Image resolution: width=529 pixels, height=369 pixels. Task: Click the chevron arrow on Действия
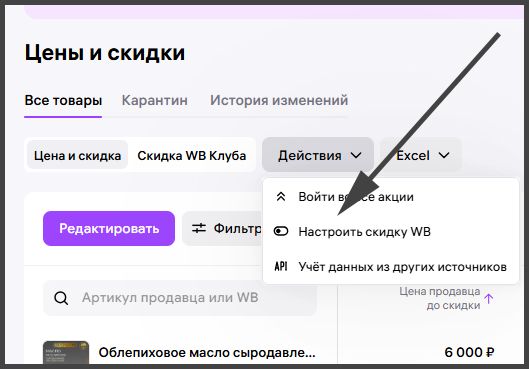coord(356,155)
